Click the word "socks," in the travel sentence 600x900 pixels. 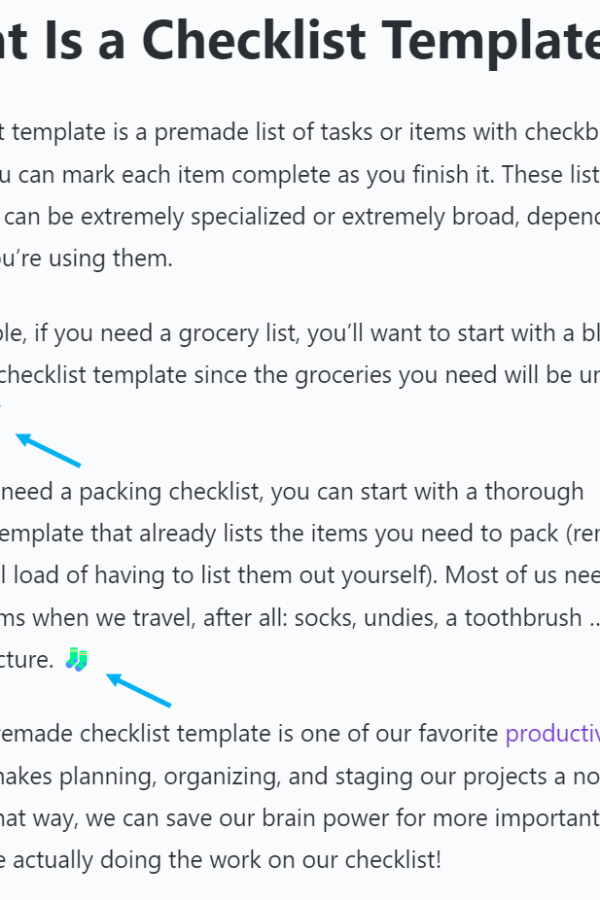point(326,618)
